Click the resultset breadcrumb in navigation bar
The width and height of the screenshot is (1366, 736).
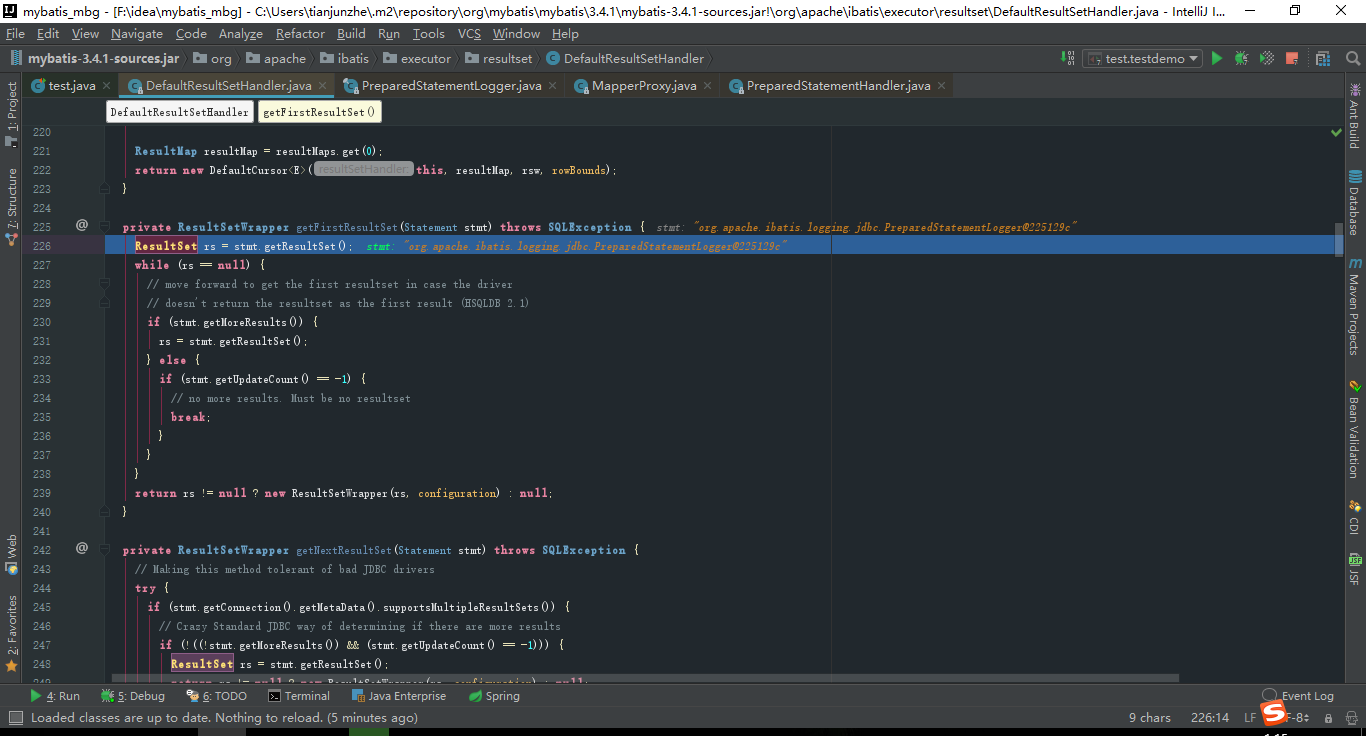point(508,58)
